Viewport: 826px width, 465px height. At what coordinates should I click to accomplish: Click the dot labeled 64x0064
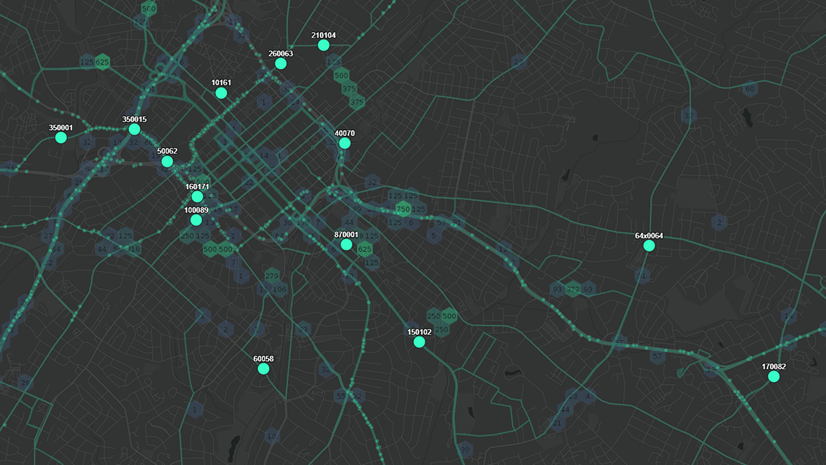(649, 245)
